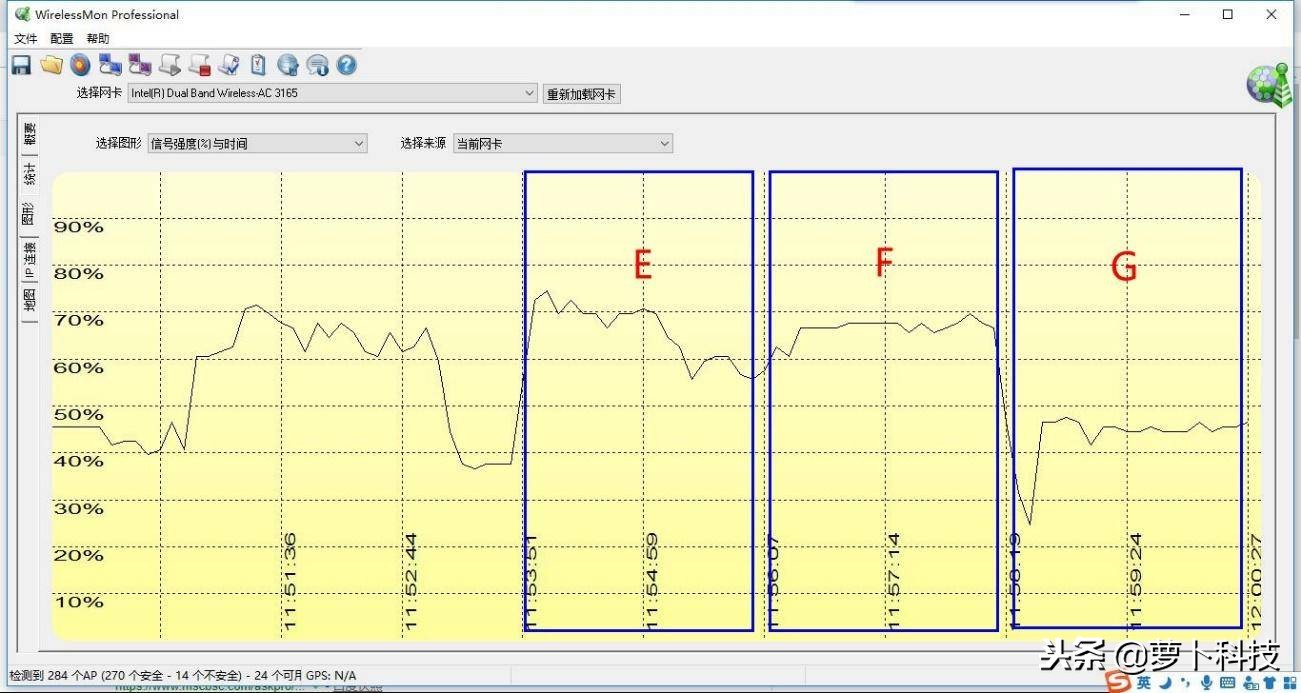Open the 选择来源 source dropdown
This screenshot has height=693, width=1301.
[x=562, y=144]
